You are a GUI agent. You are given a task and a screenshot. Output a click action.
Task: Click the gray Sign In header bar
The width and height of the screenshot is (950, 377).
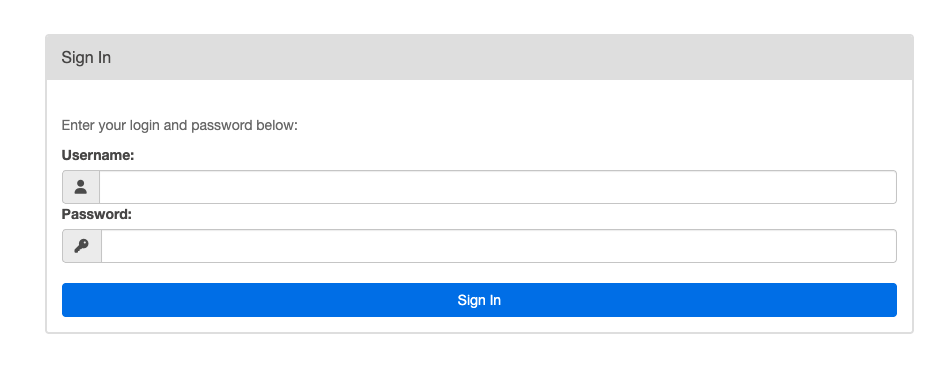[479, 57]
